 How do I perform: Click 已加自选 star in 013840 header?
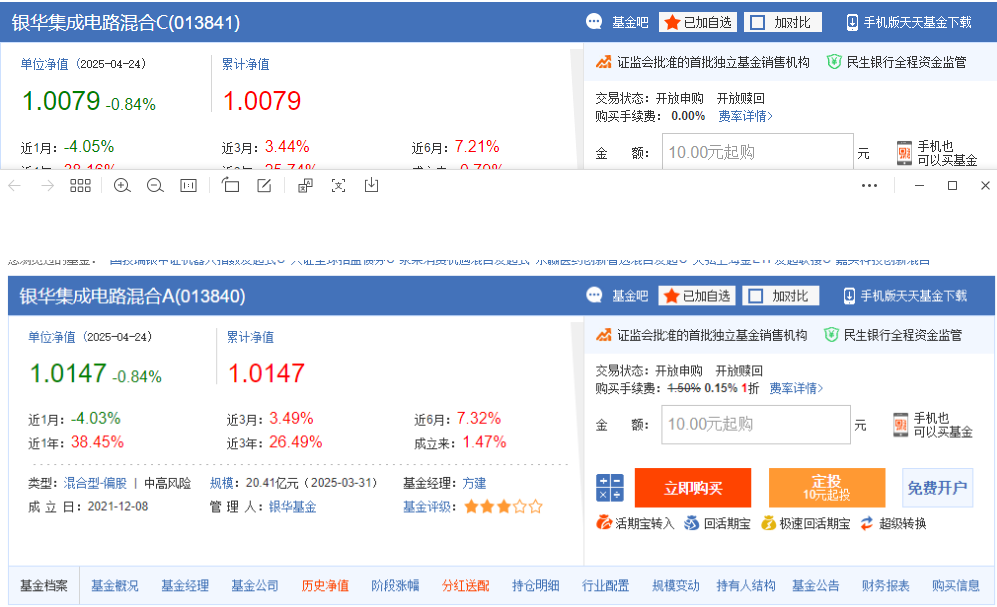point(697,296)
